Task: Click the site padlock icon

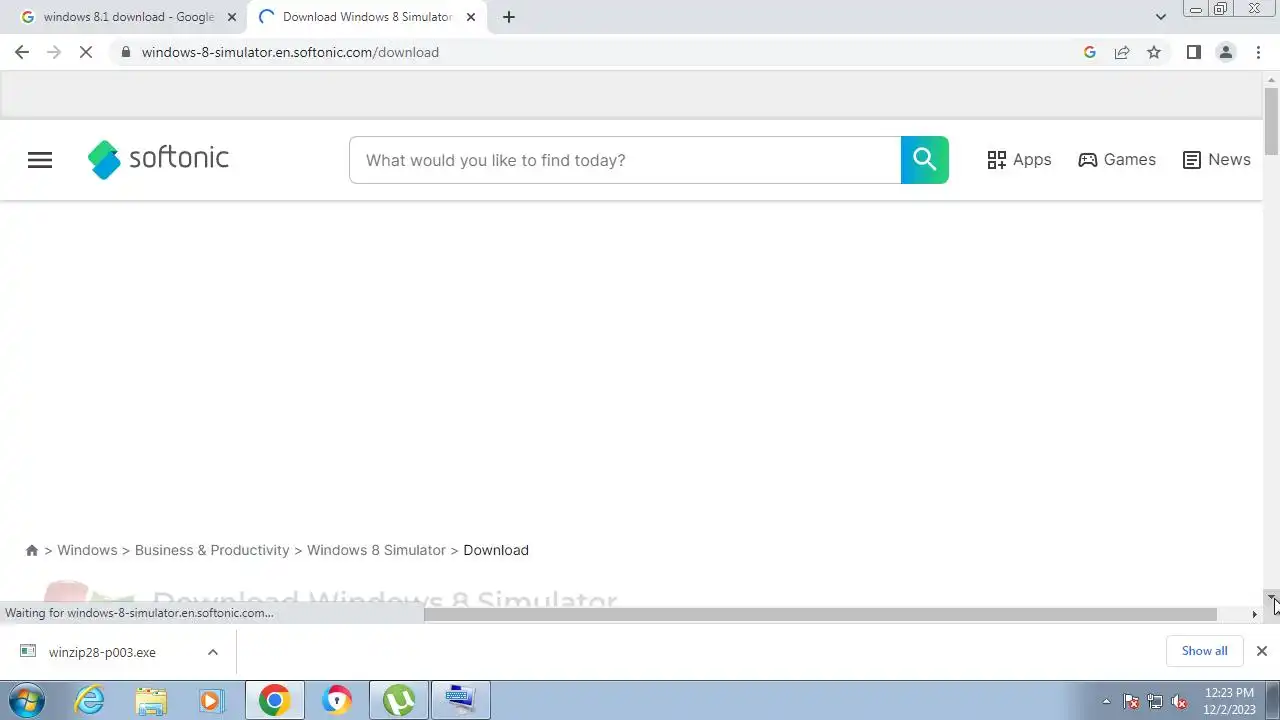Action: coord(125,52)
